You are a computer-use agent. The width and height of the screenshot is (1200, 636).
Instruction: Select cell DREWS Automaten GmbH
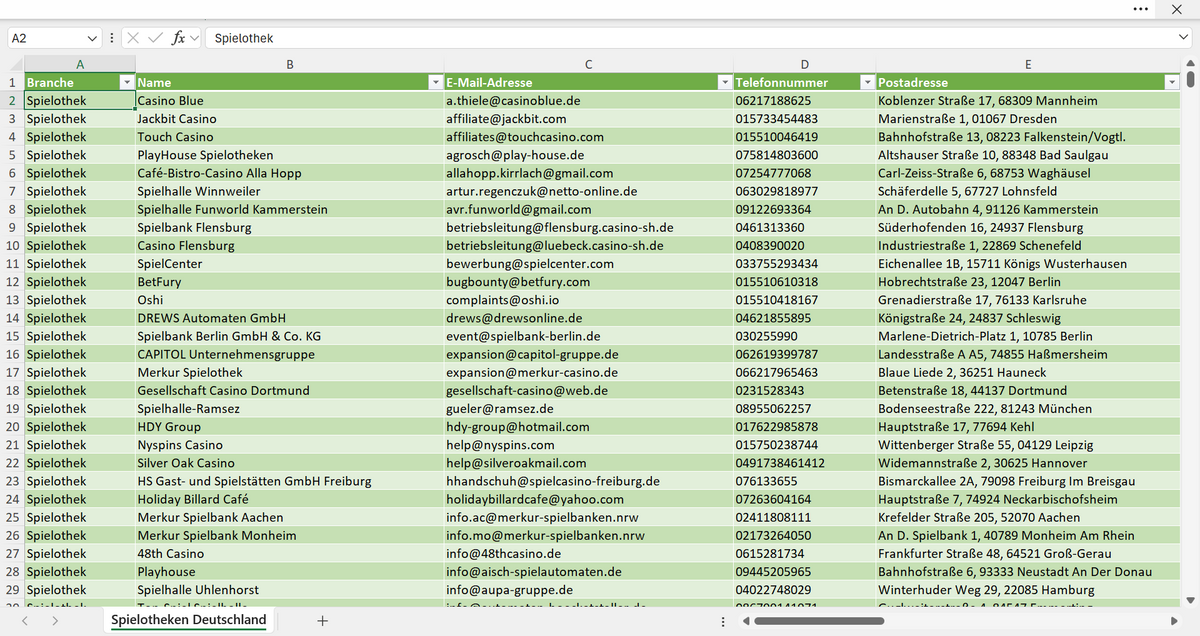click(289, 318)
